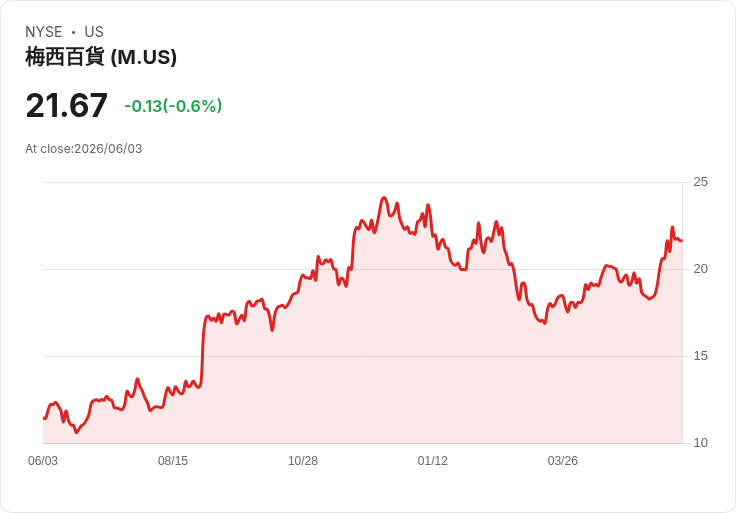Click the green change value -0.13(-0.6%)

tap(173, 106)
